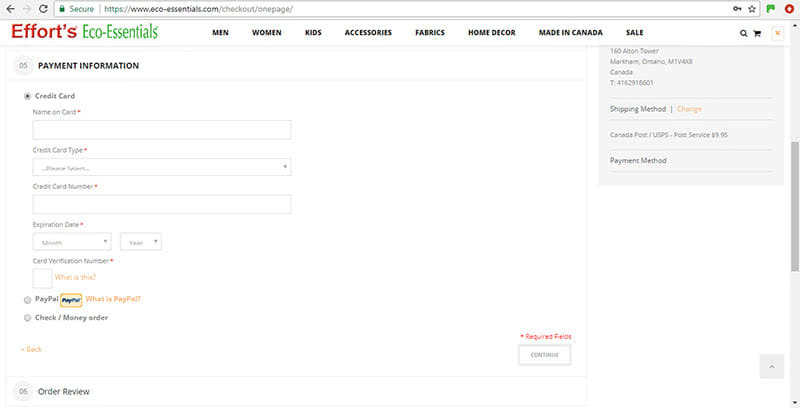Image resolution: width=800 pixels, height=408 pixels.
Task: Choose the Check / Money order option
Action: (x=27, y=318)
